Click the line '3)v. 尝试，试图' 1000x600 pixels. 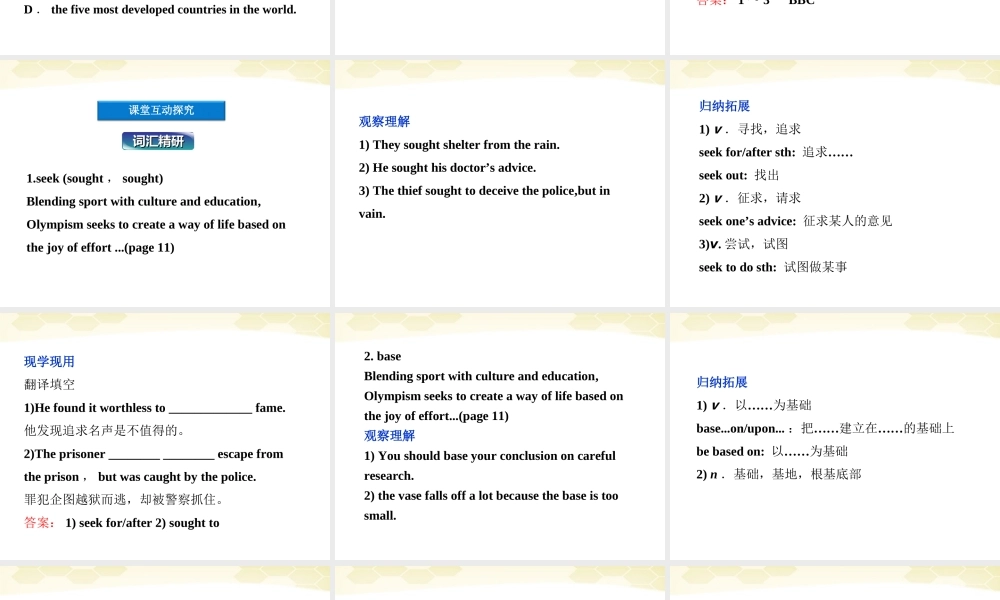point(743,244)
